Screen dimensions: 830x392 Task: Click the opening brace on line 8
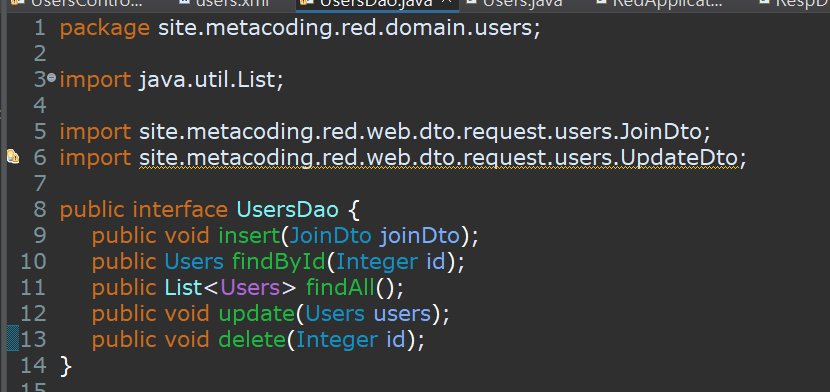(x=354, y=210)
